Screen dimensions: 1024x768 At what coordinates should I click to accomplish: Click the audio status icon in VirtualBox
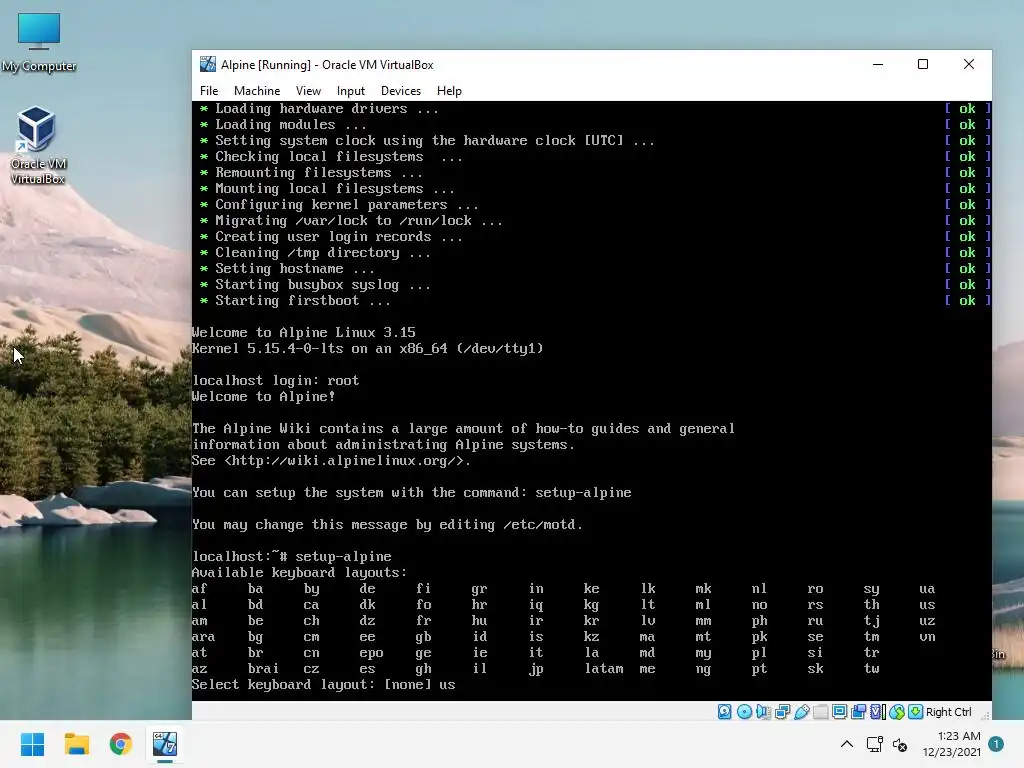point(763,712)
